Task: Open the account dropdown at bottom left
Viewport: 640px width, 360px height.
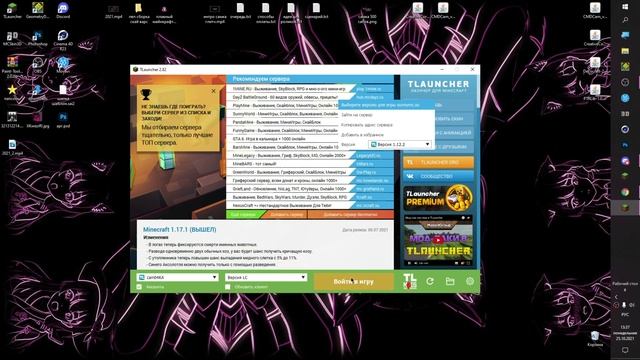Action: point(178,277)
